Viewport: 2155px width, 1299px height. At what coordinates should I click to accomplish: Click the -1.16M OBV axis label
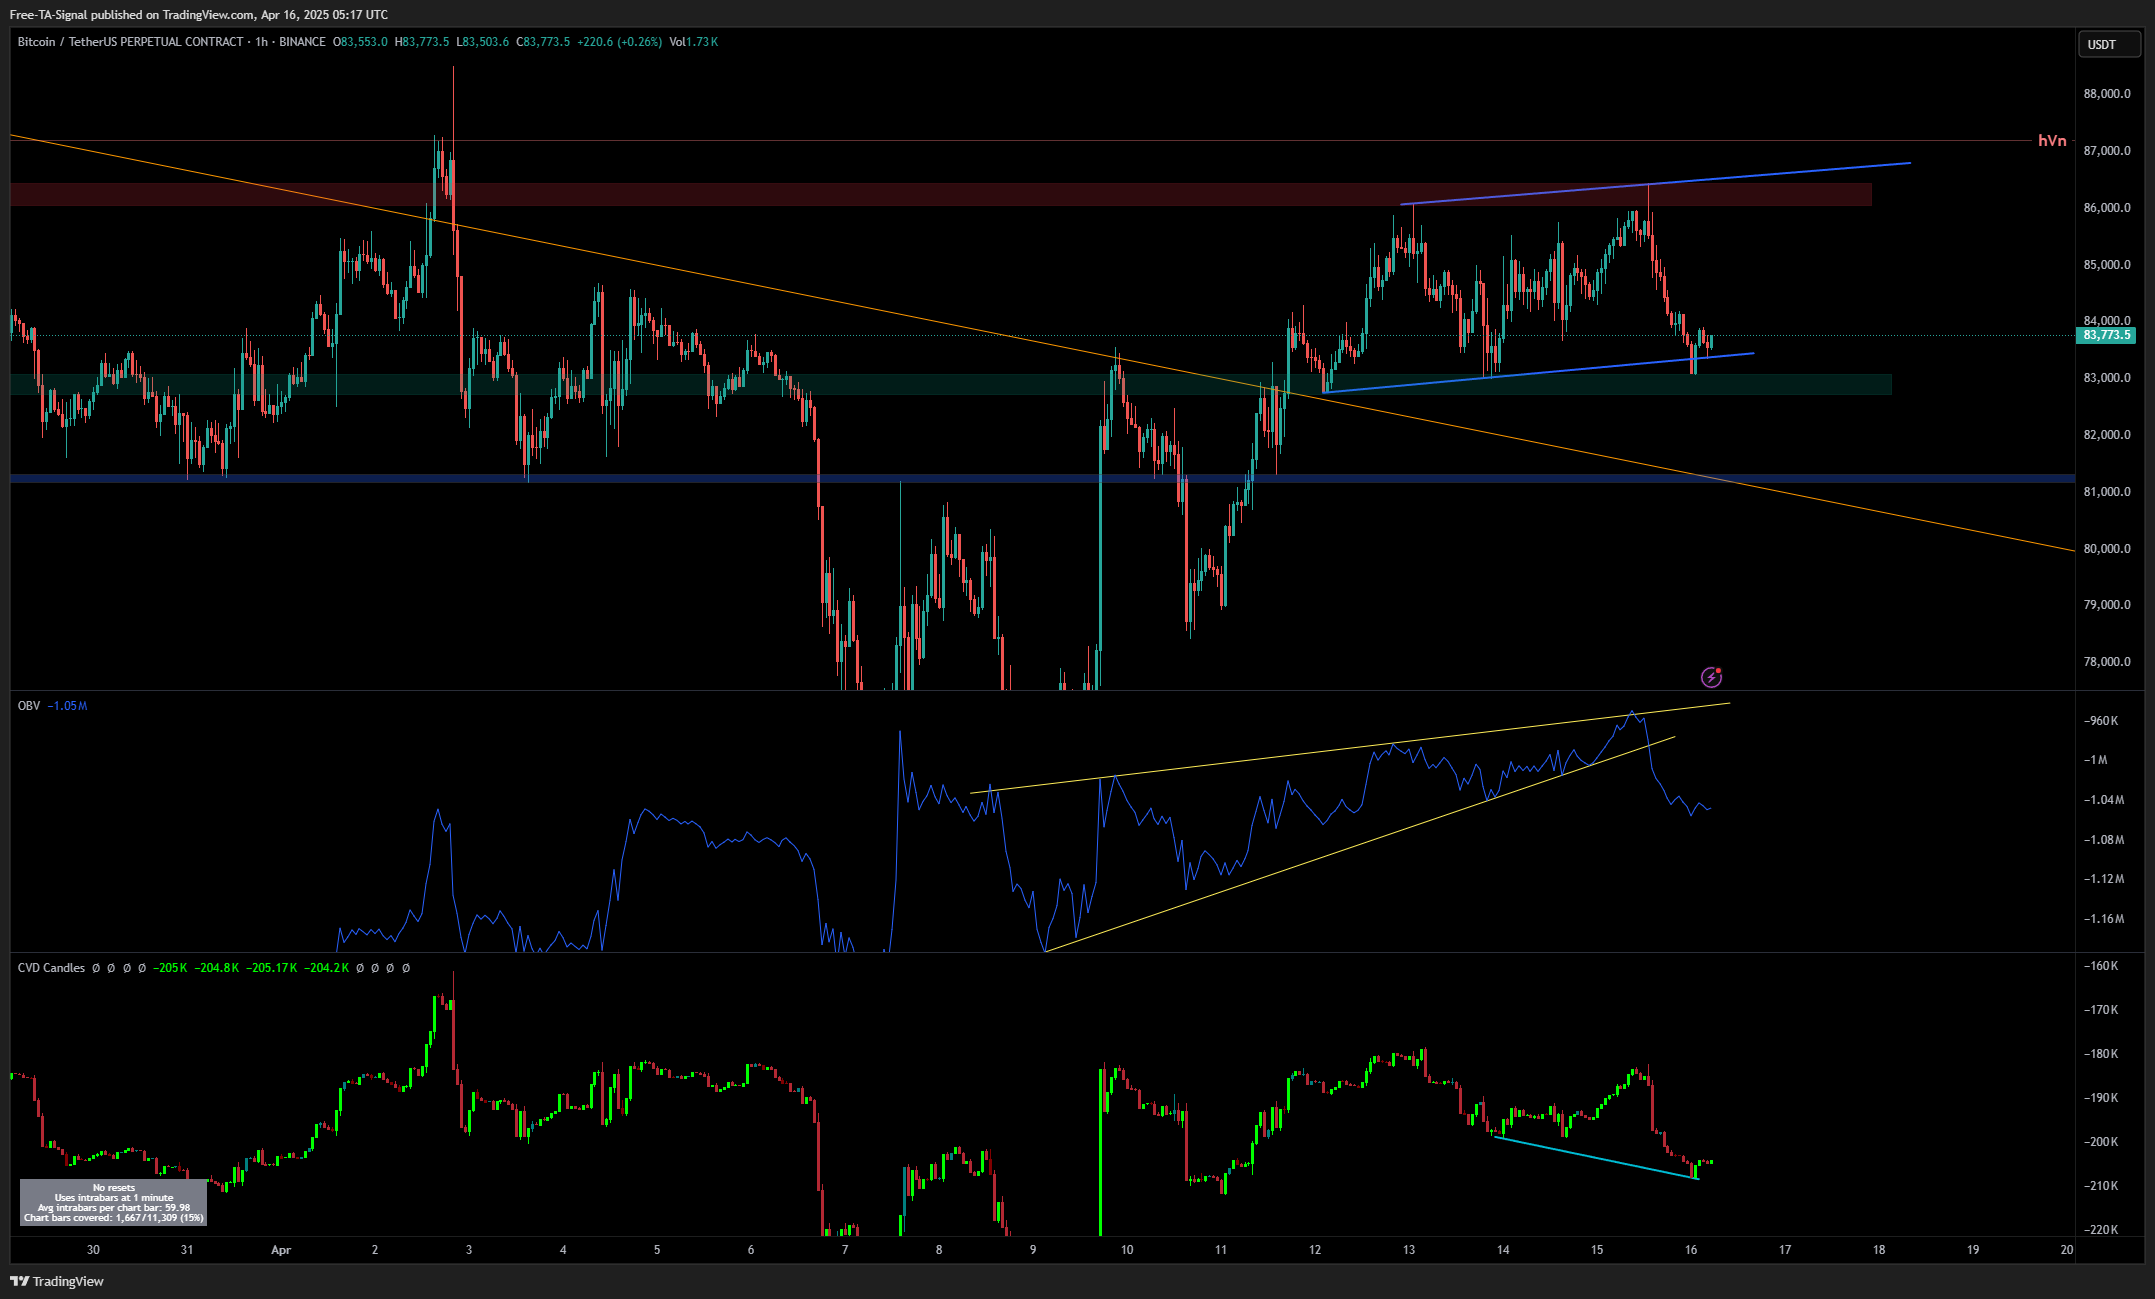[x=2104, y=919]
